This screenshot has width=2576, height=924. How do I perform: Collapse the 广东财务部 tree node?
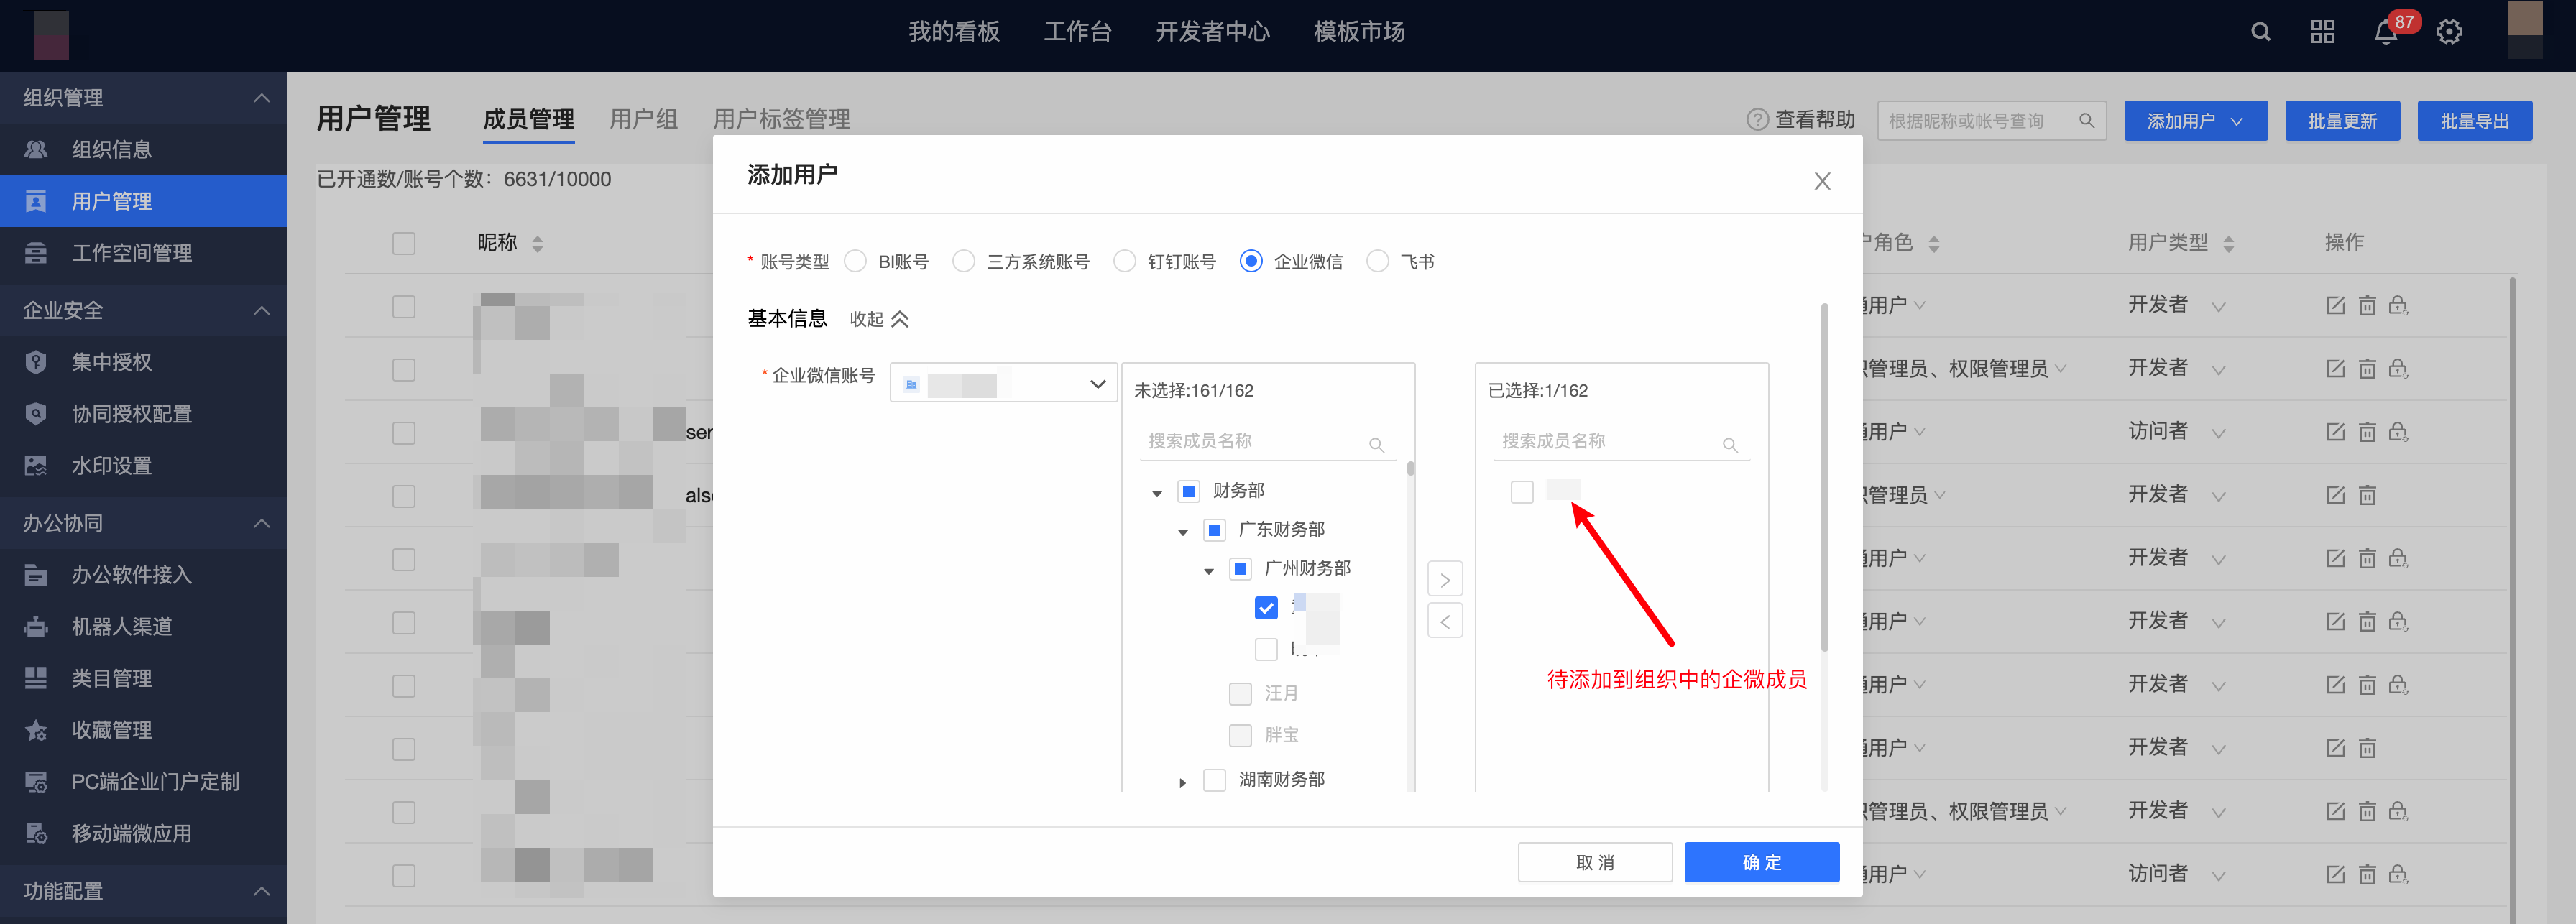click(x=1183, y=532)
